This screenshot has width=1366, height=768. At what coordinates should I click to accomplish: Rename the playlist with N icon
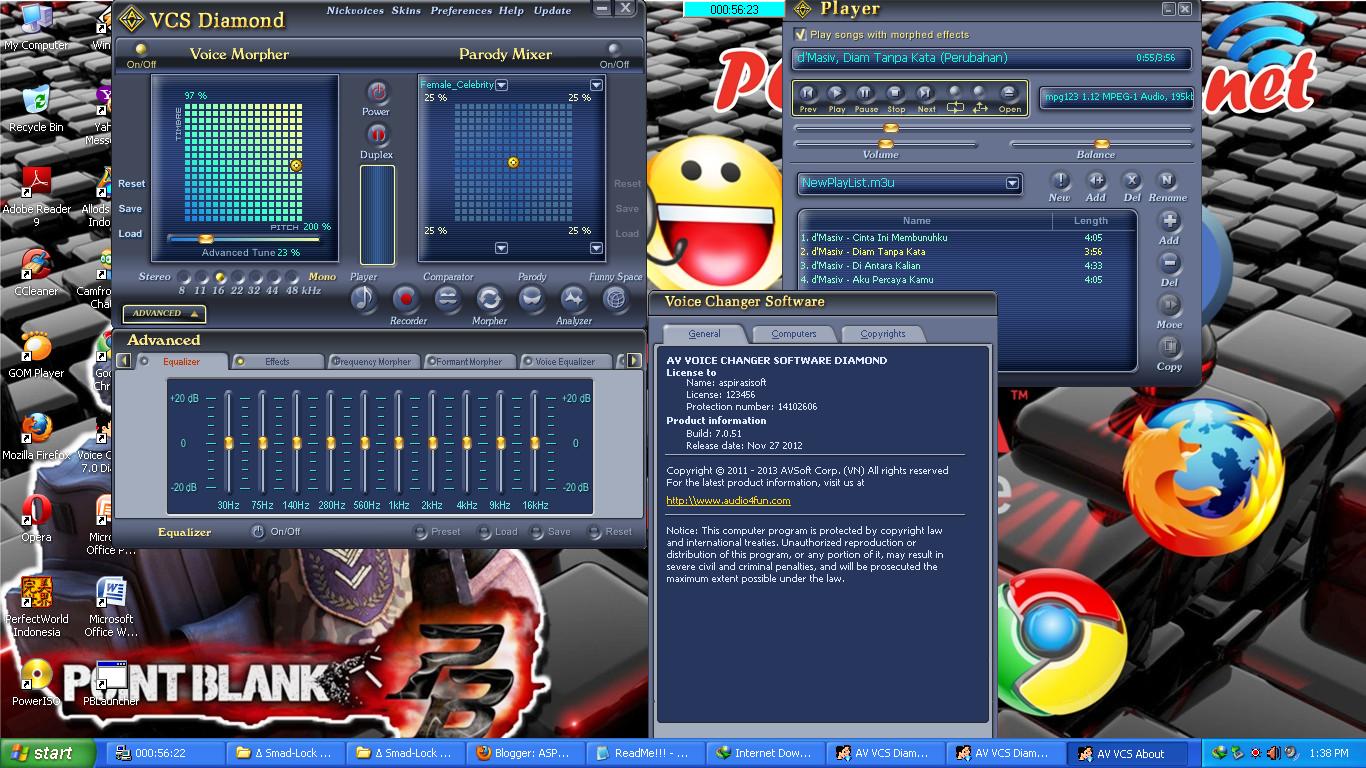click(1166, 181)
